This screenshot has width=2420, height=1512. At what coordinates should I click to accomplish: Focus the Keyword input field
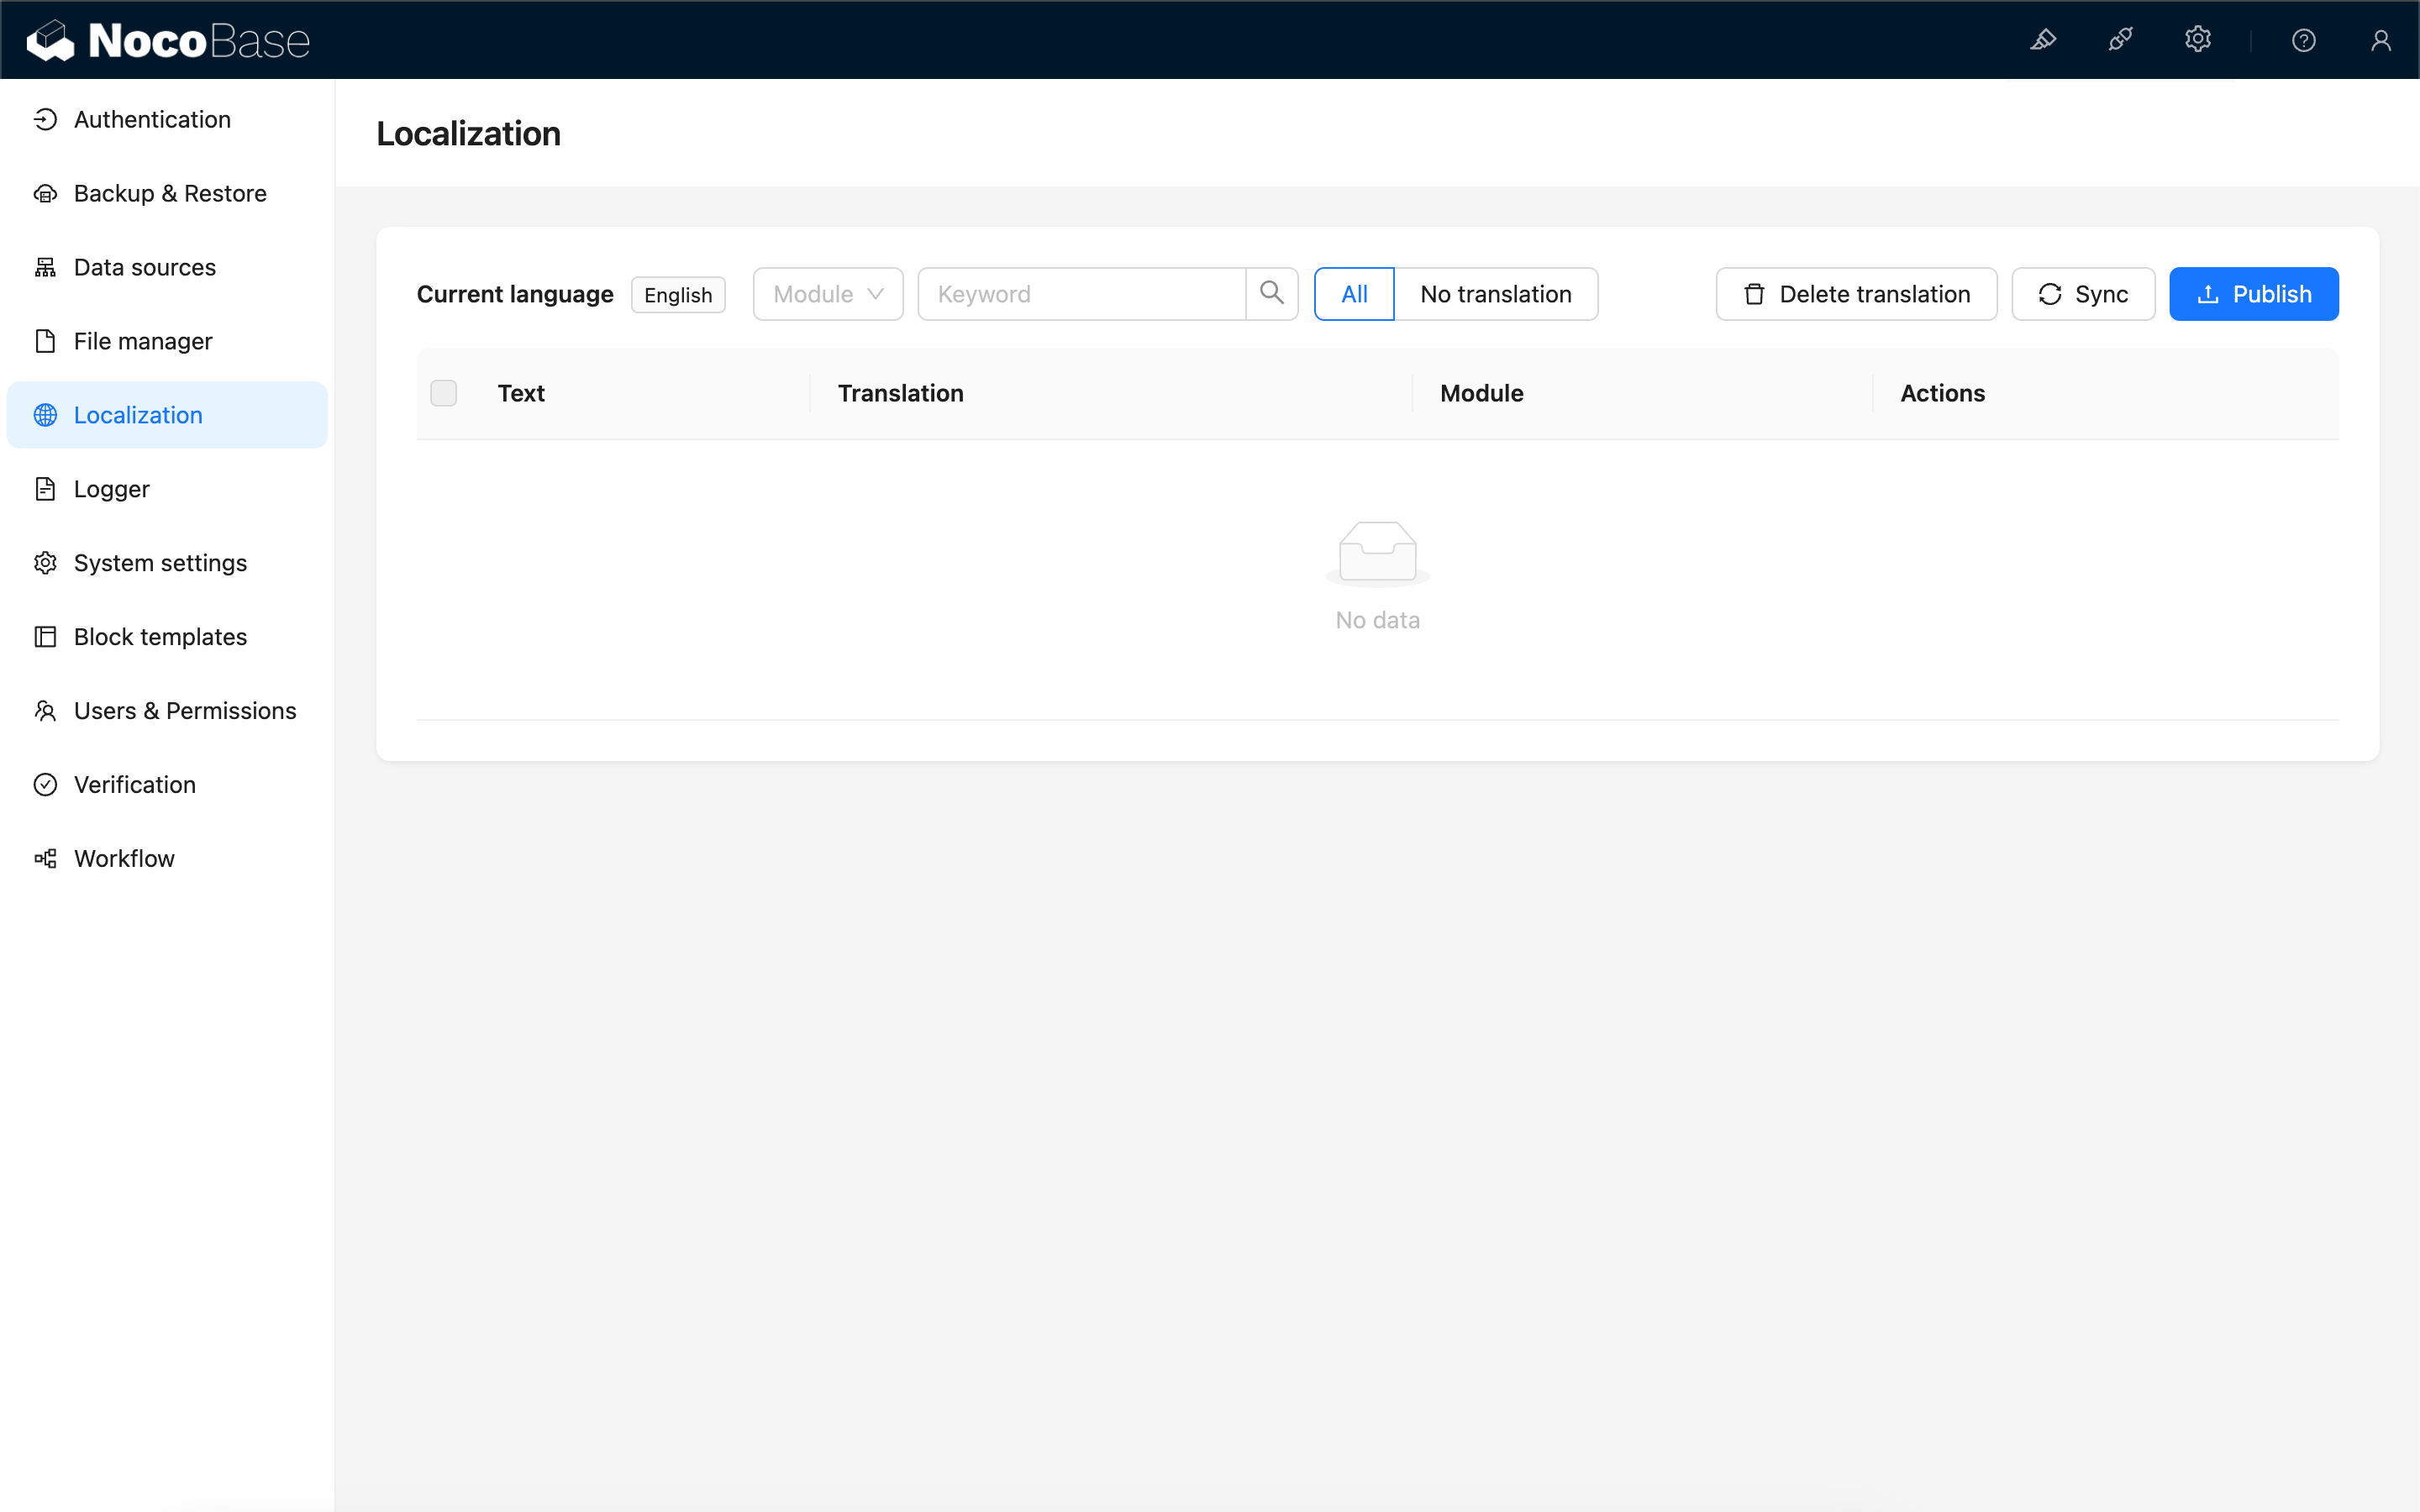(x=1080, y=294)
